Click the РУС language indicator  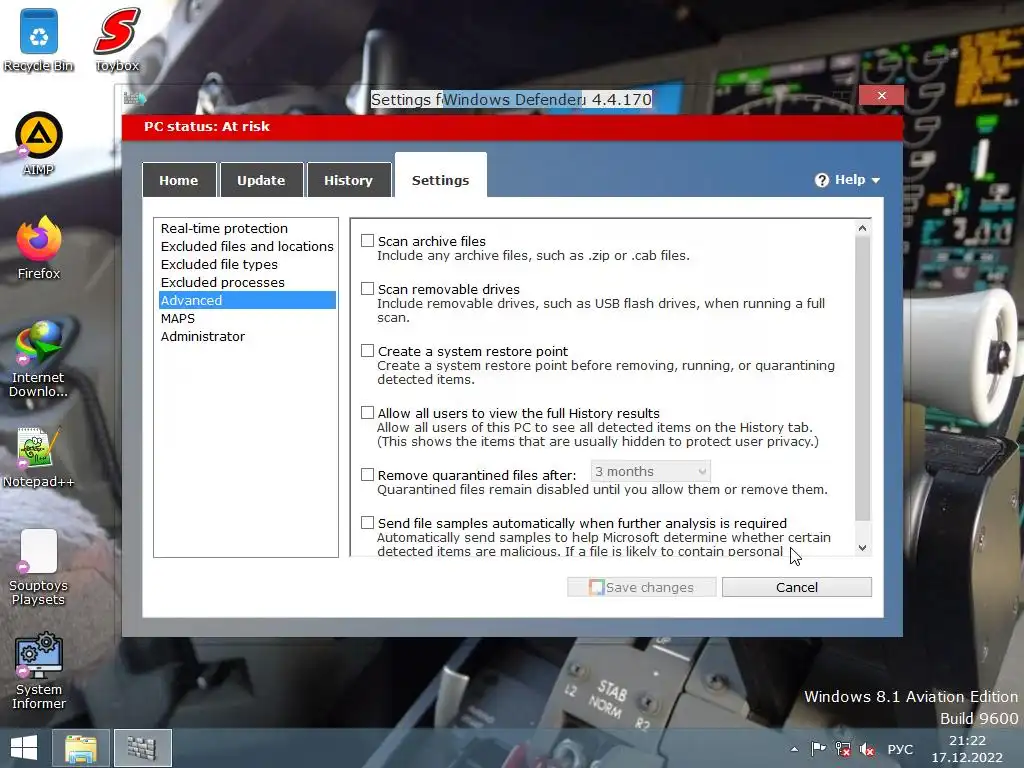900,749
